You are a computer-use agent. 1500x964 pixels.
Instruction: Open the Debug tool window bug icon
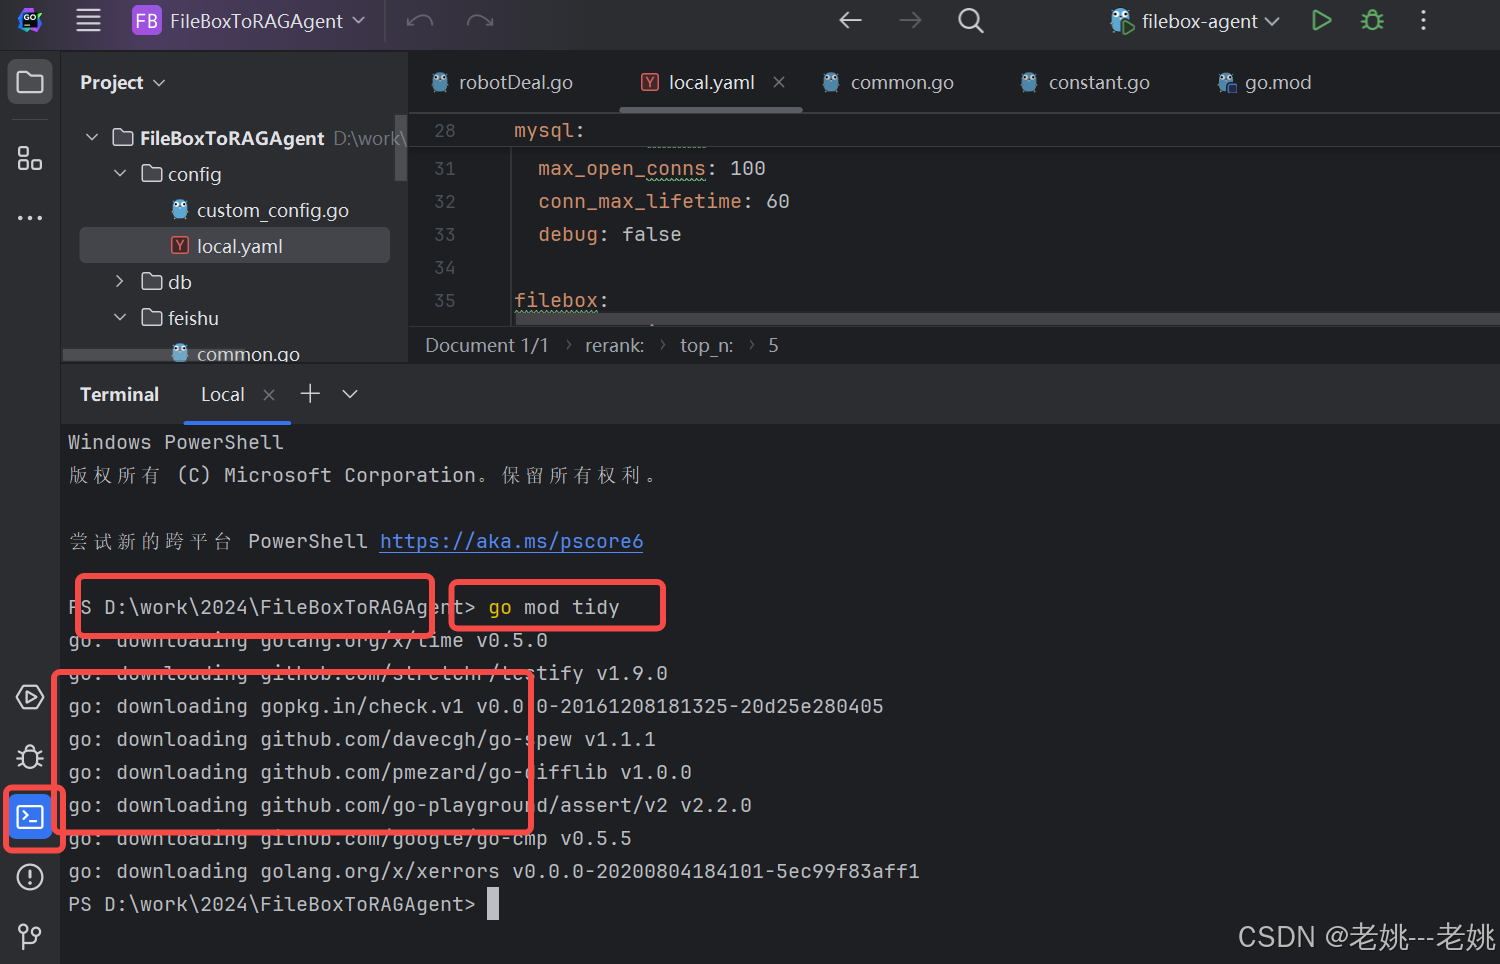(30, 757)
